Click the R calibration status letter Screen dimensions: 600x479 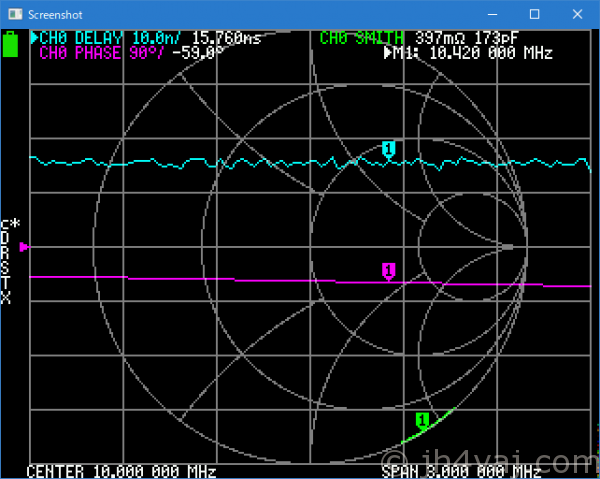pos(5,254)
